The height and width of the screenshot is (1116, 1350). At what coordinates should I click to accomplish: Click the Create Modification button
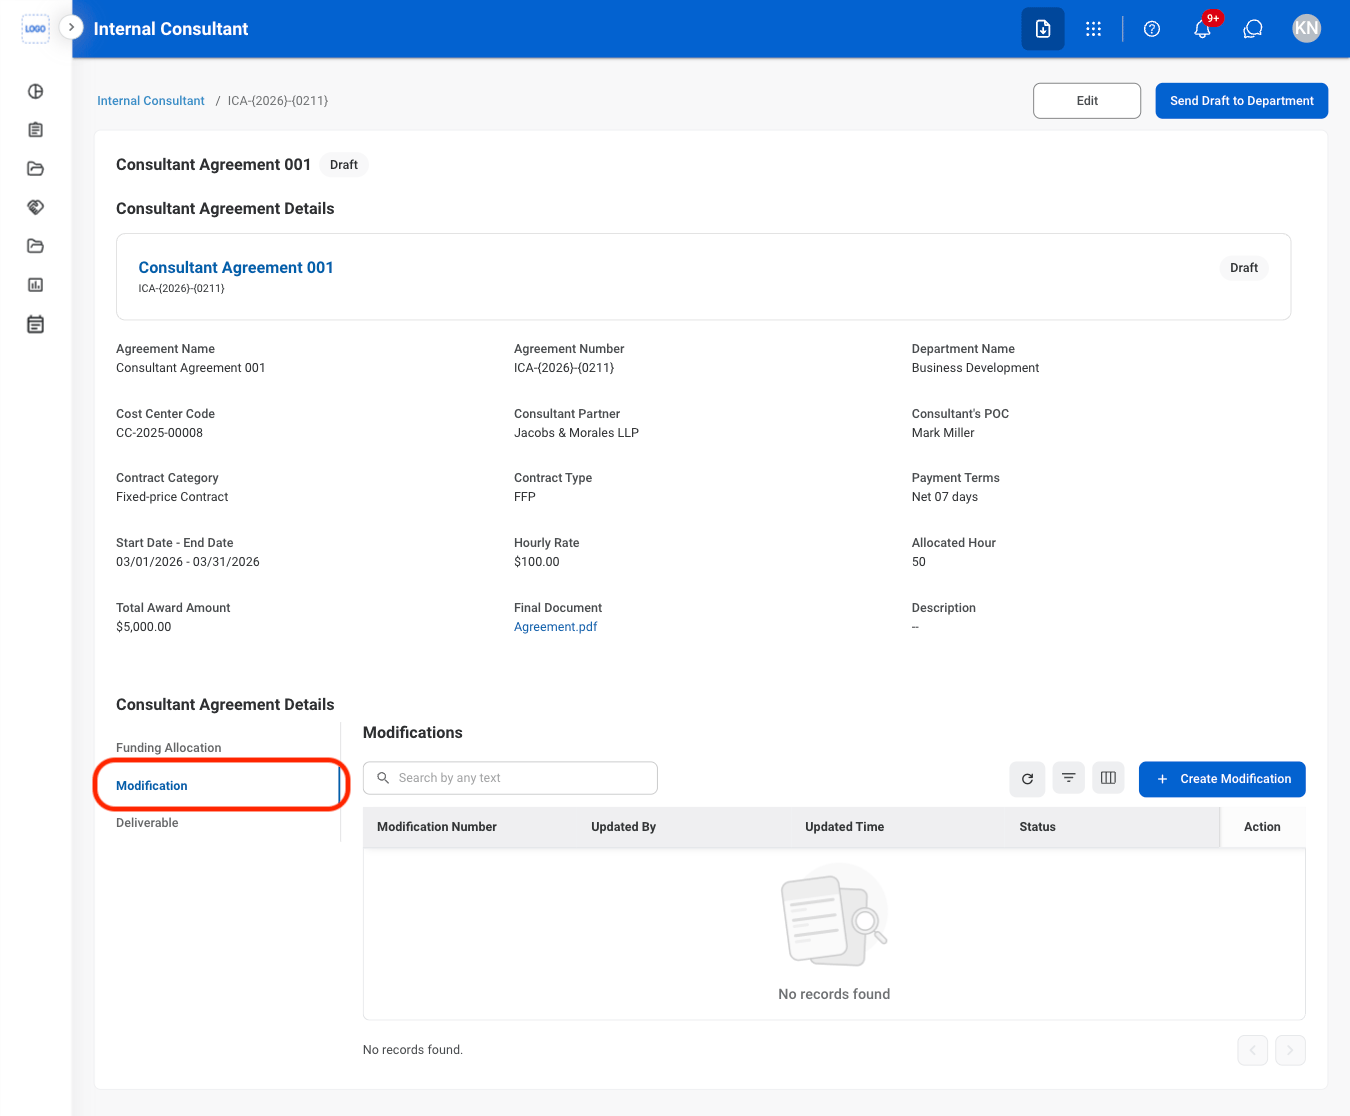[x=1222, y=779]
